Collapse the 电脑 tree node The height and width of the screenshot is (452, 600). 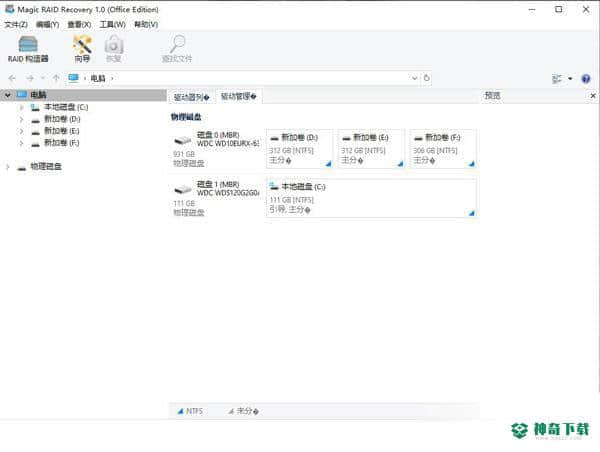coord(8,95)
